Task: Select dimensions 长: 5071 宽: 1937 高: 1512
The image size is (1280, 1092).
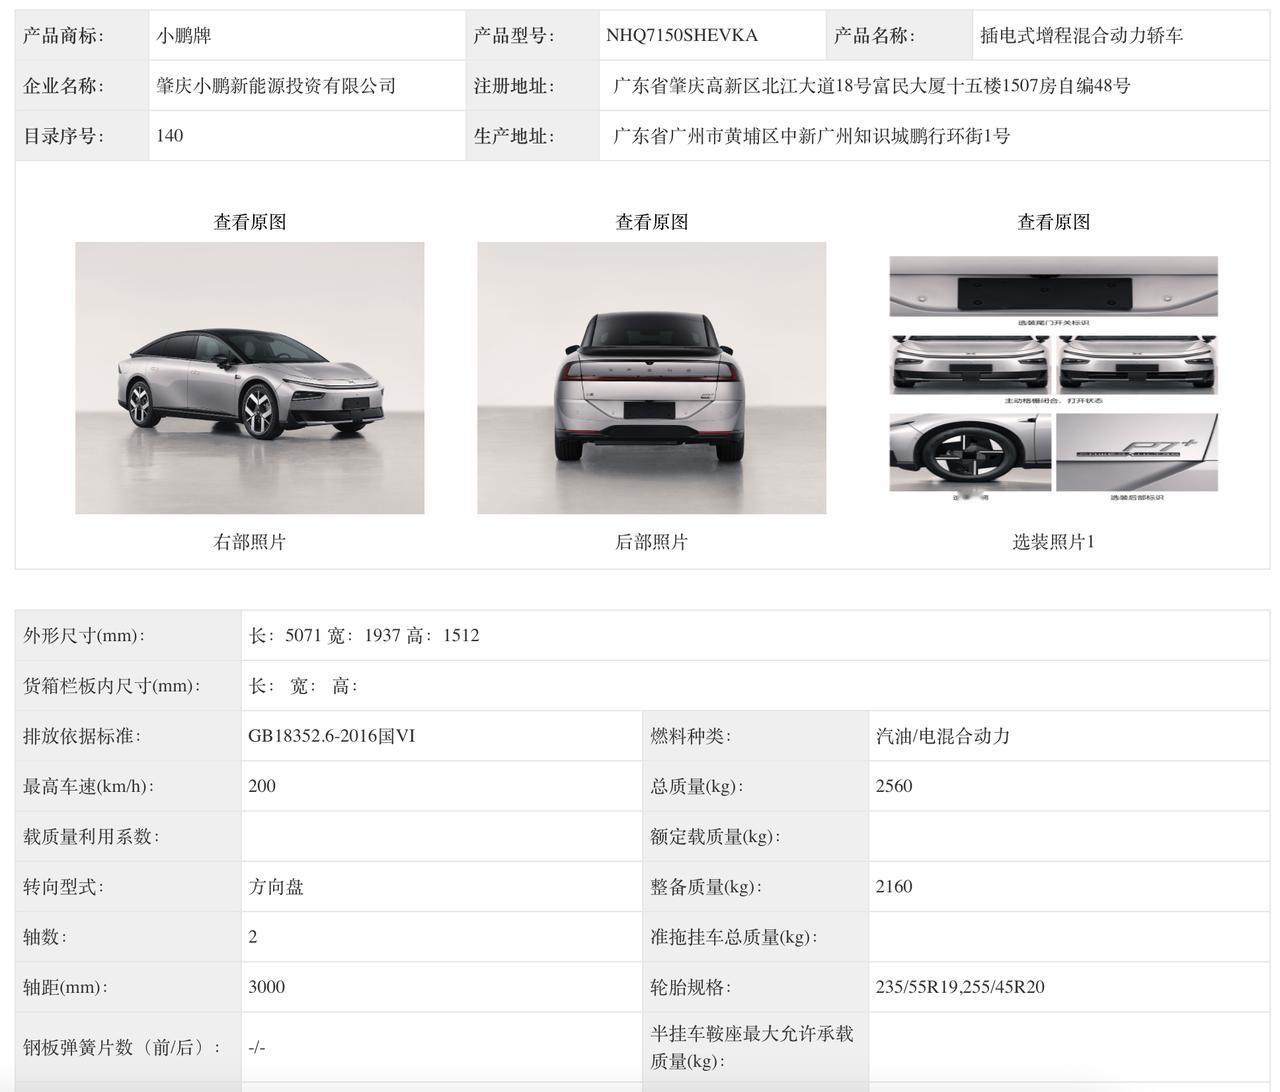Action: (364, 636)
